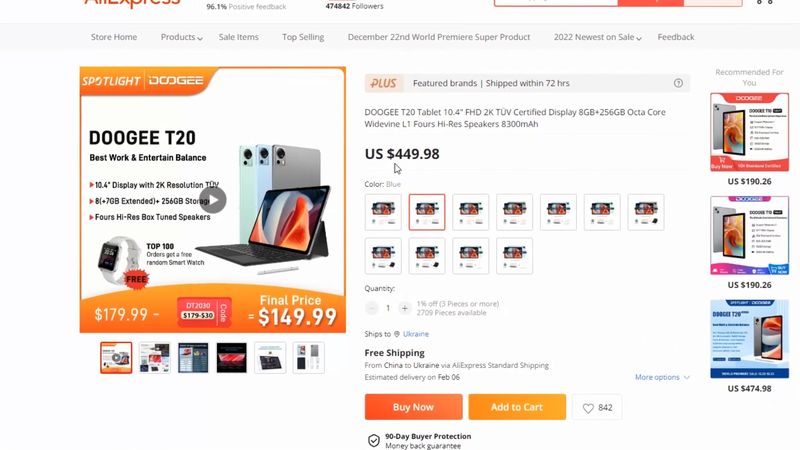800x450 pixels.
Task: Click the PLUS badge icon
Action: pyautogui.click(x=384, y=83)
